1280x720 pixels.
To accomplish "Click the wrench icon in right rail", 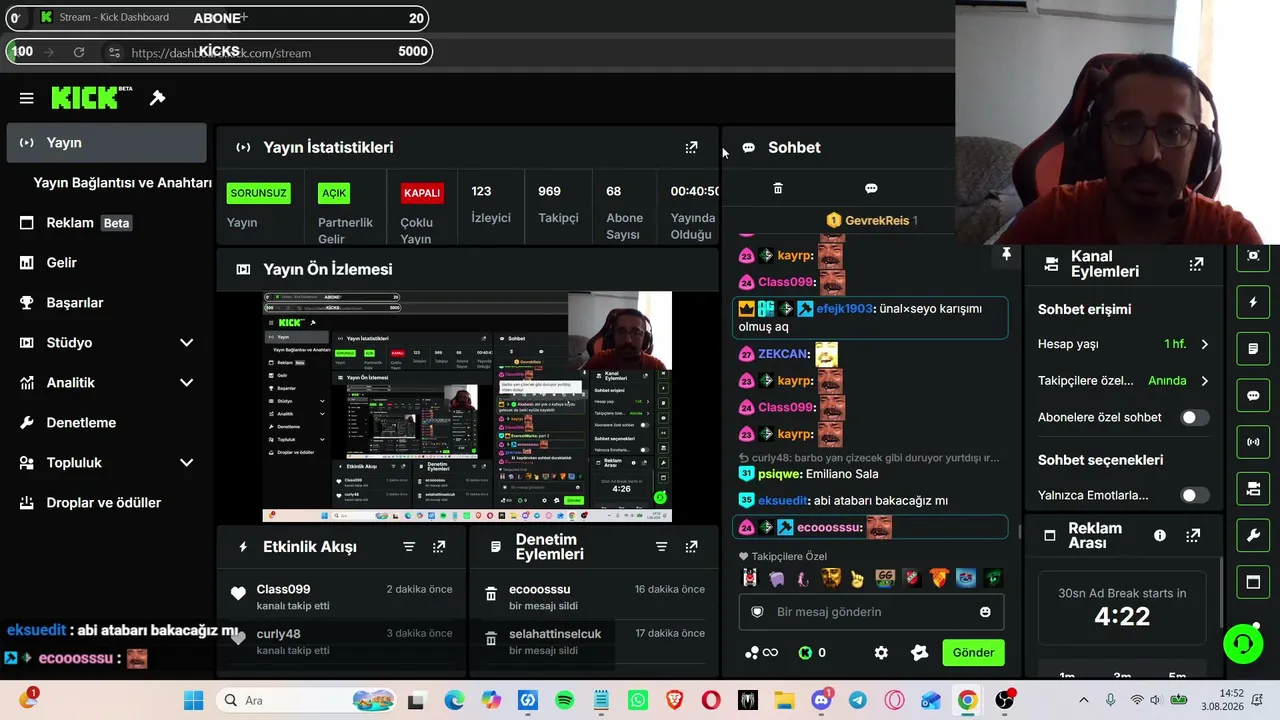I will (x=1253, y=536).
